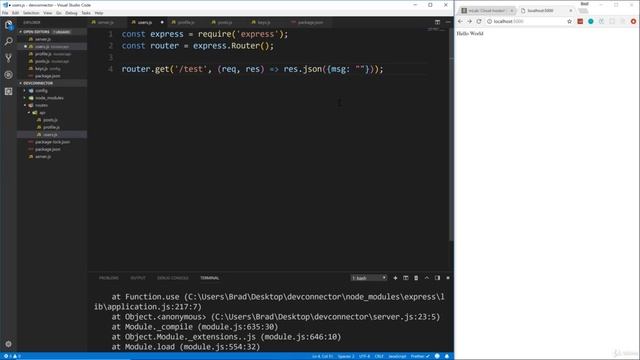Switch to the profile.js editor tab
Image resolution: width=640 pixels, height=360 pixels.
pos(186,22)
